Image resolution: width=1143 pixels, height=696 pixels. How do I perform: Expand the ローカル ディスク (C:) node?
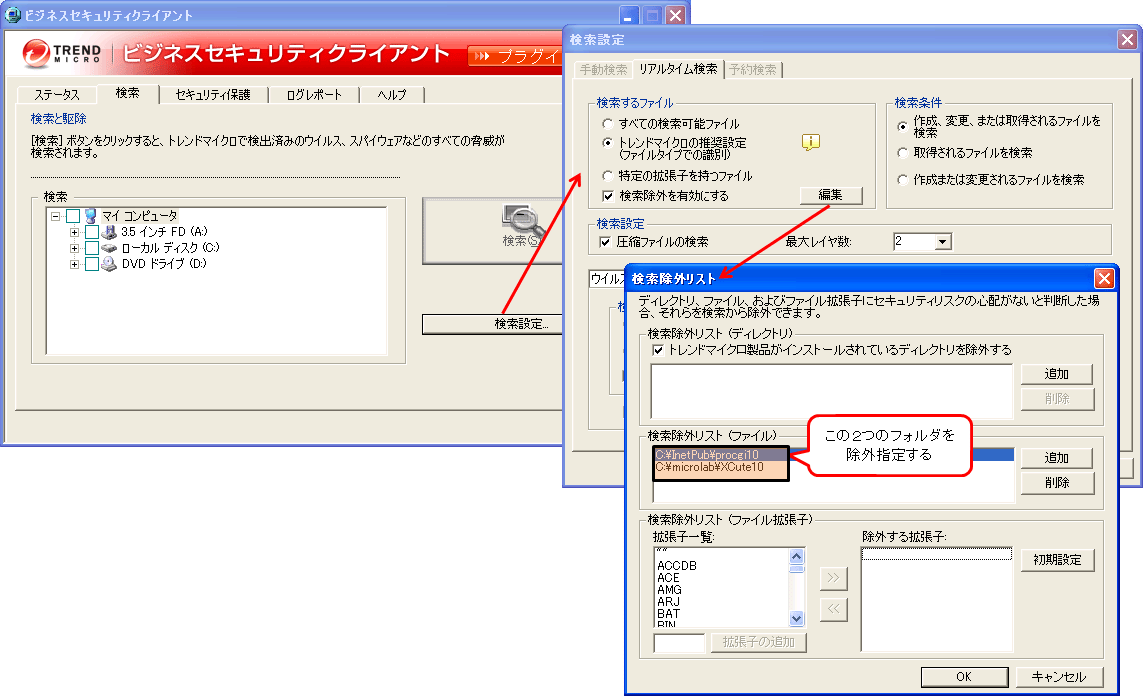pyautogui.click(x=74, y=249)
